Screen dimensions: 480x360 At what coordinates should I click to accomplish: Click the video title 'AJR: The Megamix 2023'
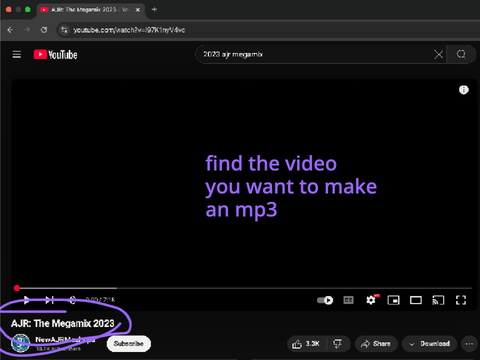(x=63, y=324)
